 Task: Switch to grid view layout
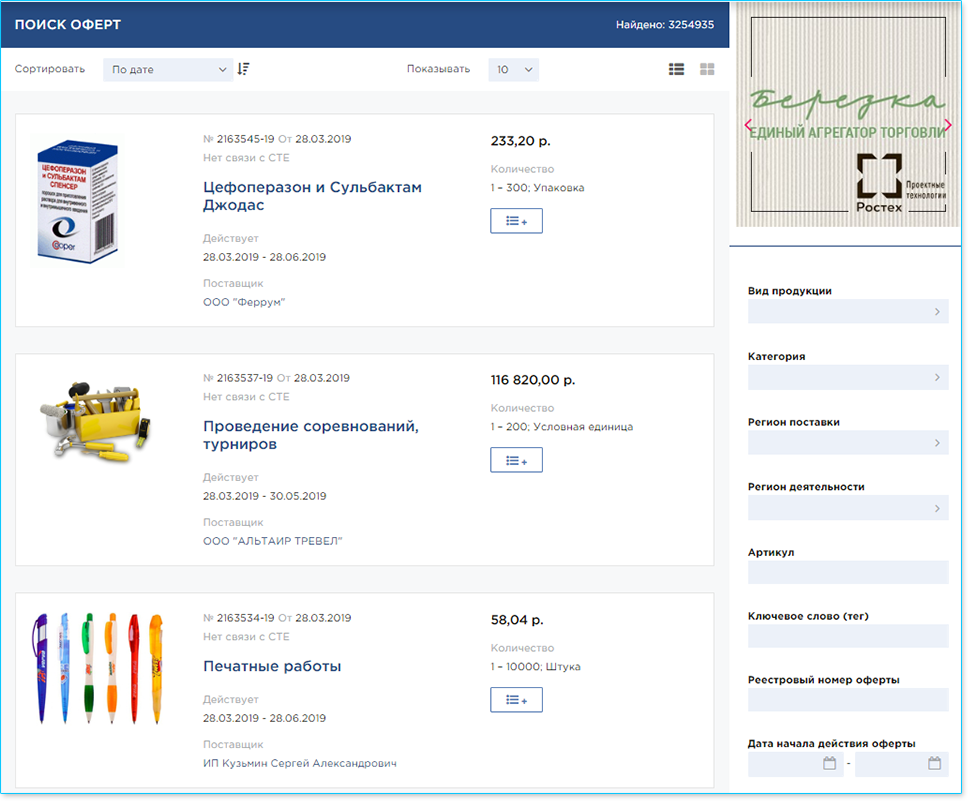(x=707, y=69)
